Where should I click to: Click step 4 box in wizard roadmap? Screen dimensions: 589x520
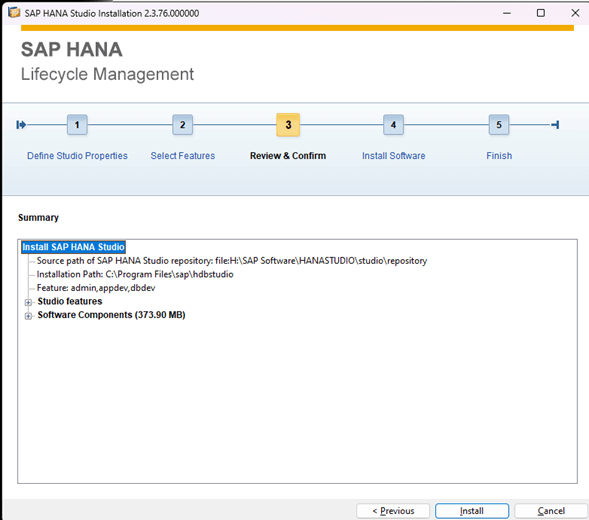click(x=393, y=125)
